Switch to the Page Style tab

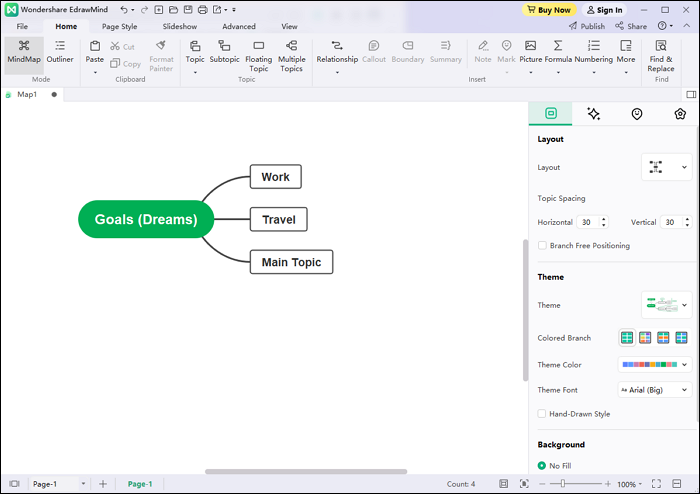[119, 26]
